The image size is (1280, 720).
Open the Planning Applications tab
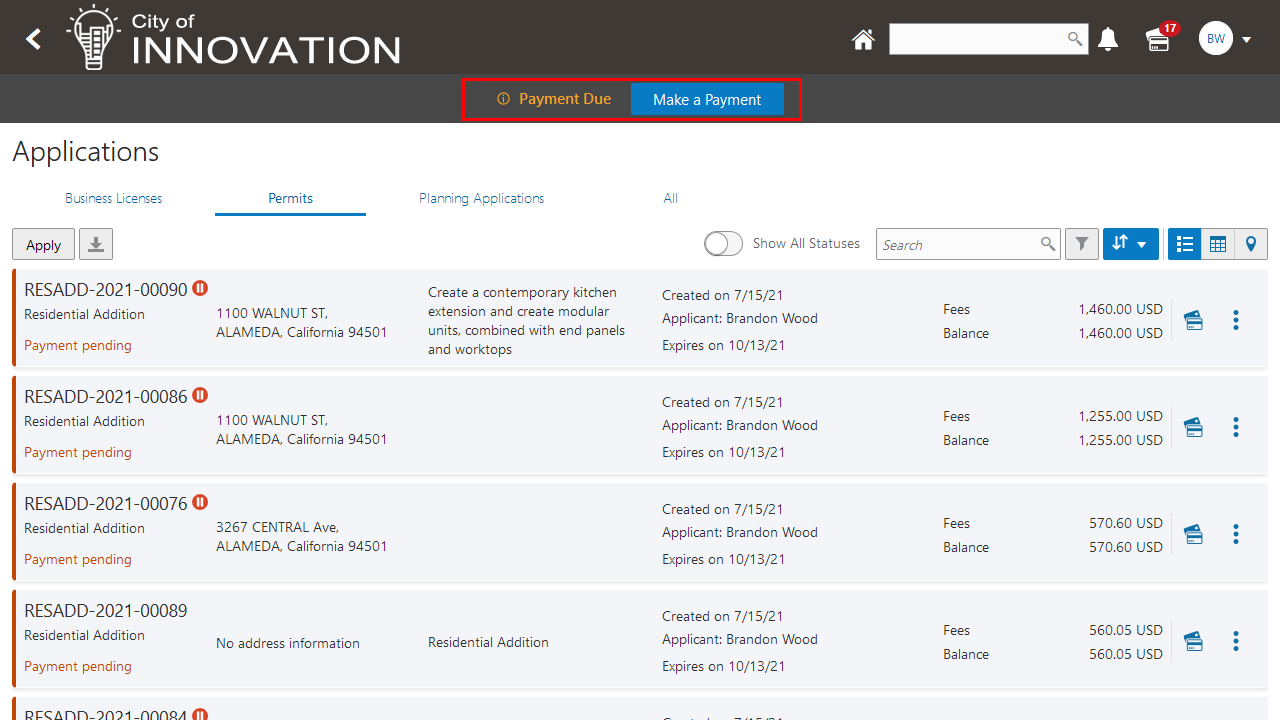tap(481, 198)
